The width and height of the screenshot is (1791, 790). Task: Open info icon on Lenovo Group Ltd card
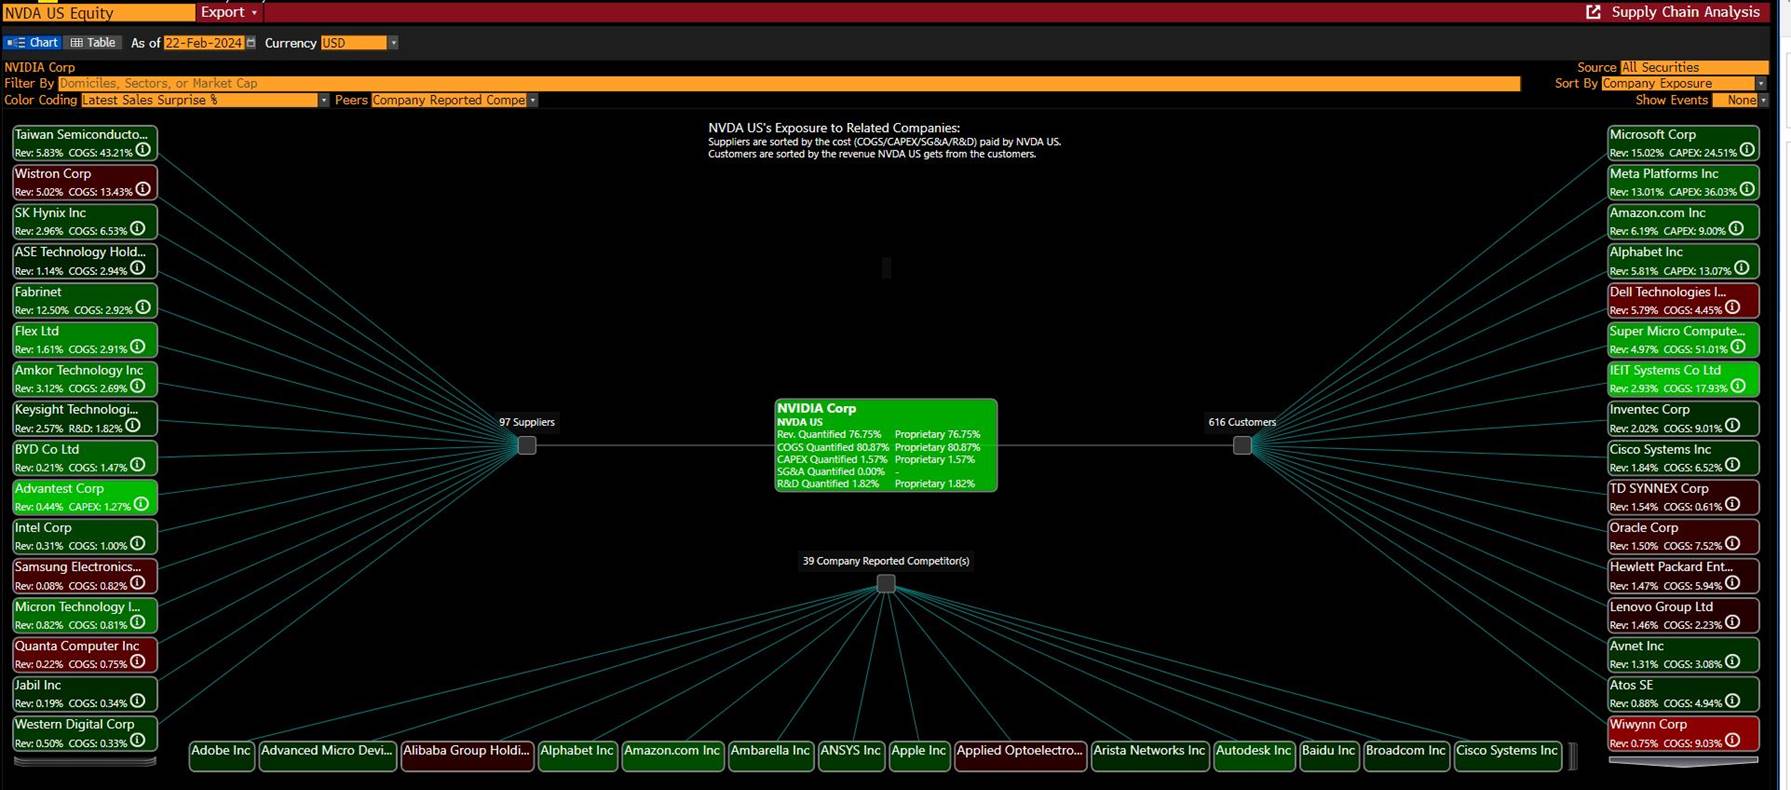coord(1732,622)
